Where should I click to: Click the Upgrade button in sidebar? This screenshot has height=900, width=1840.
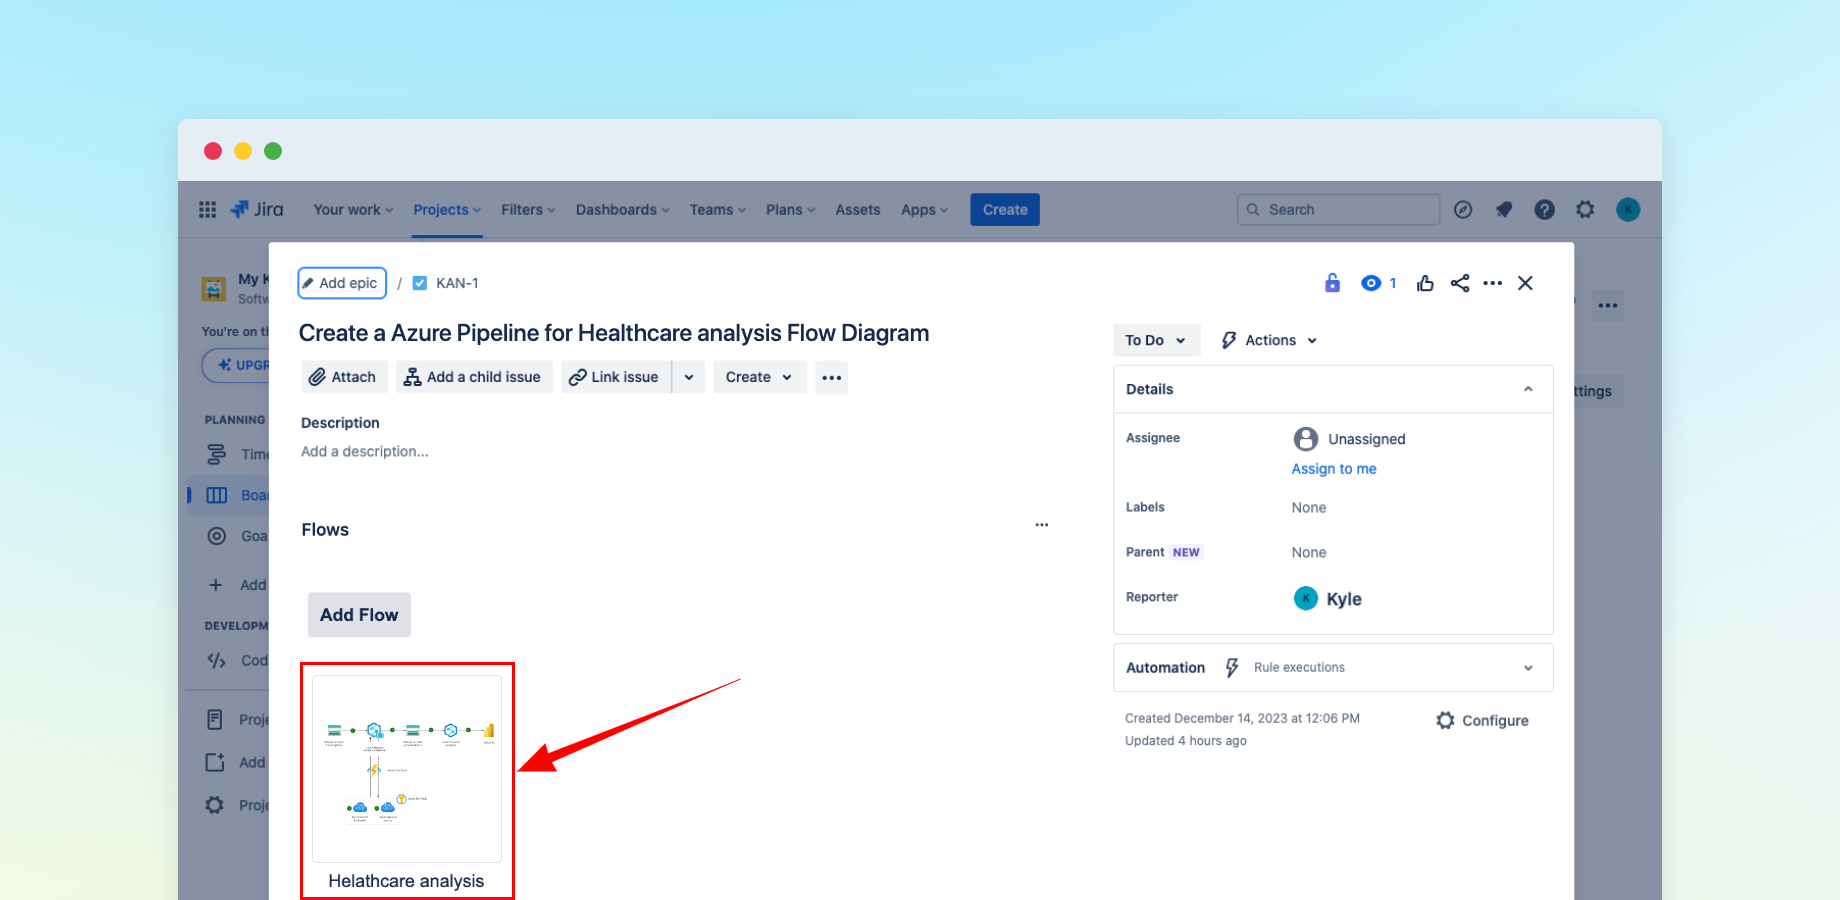tap(235, 365)
